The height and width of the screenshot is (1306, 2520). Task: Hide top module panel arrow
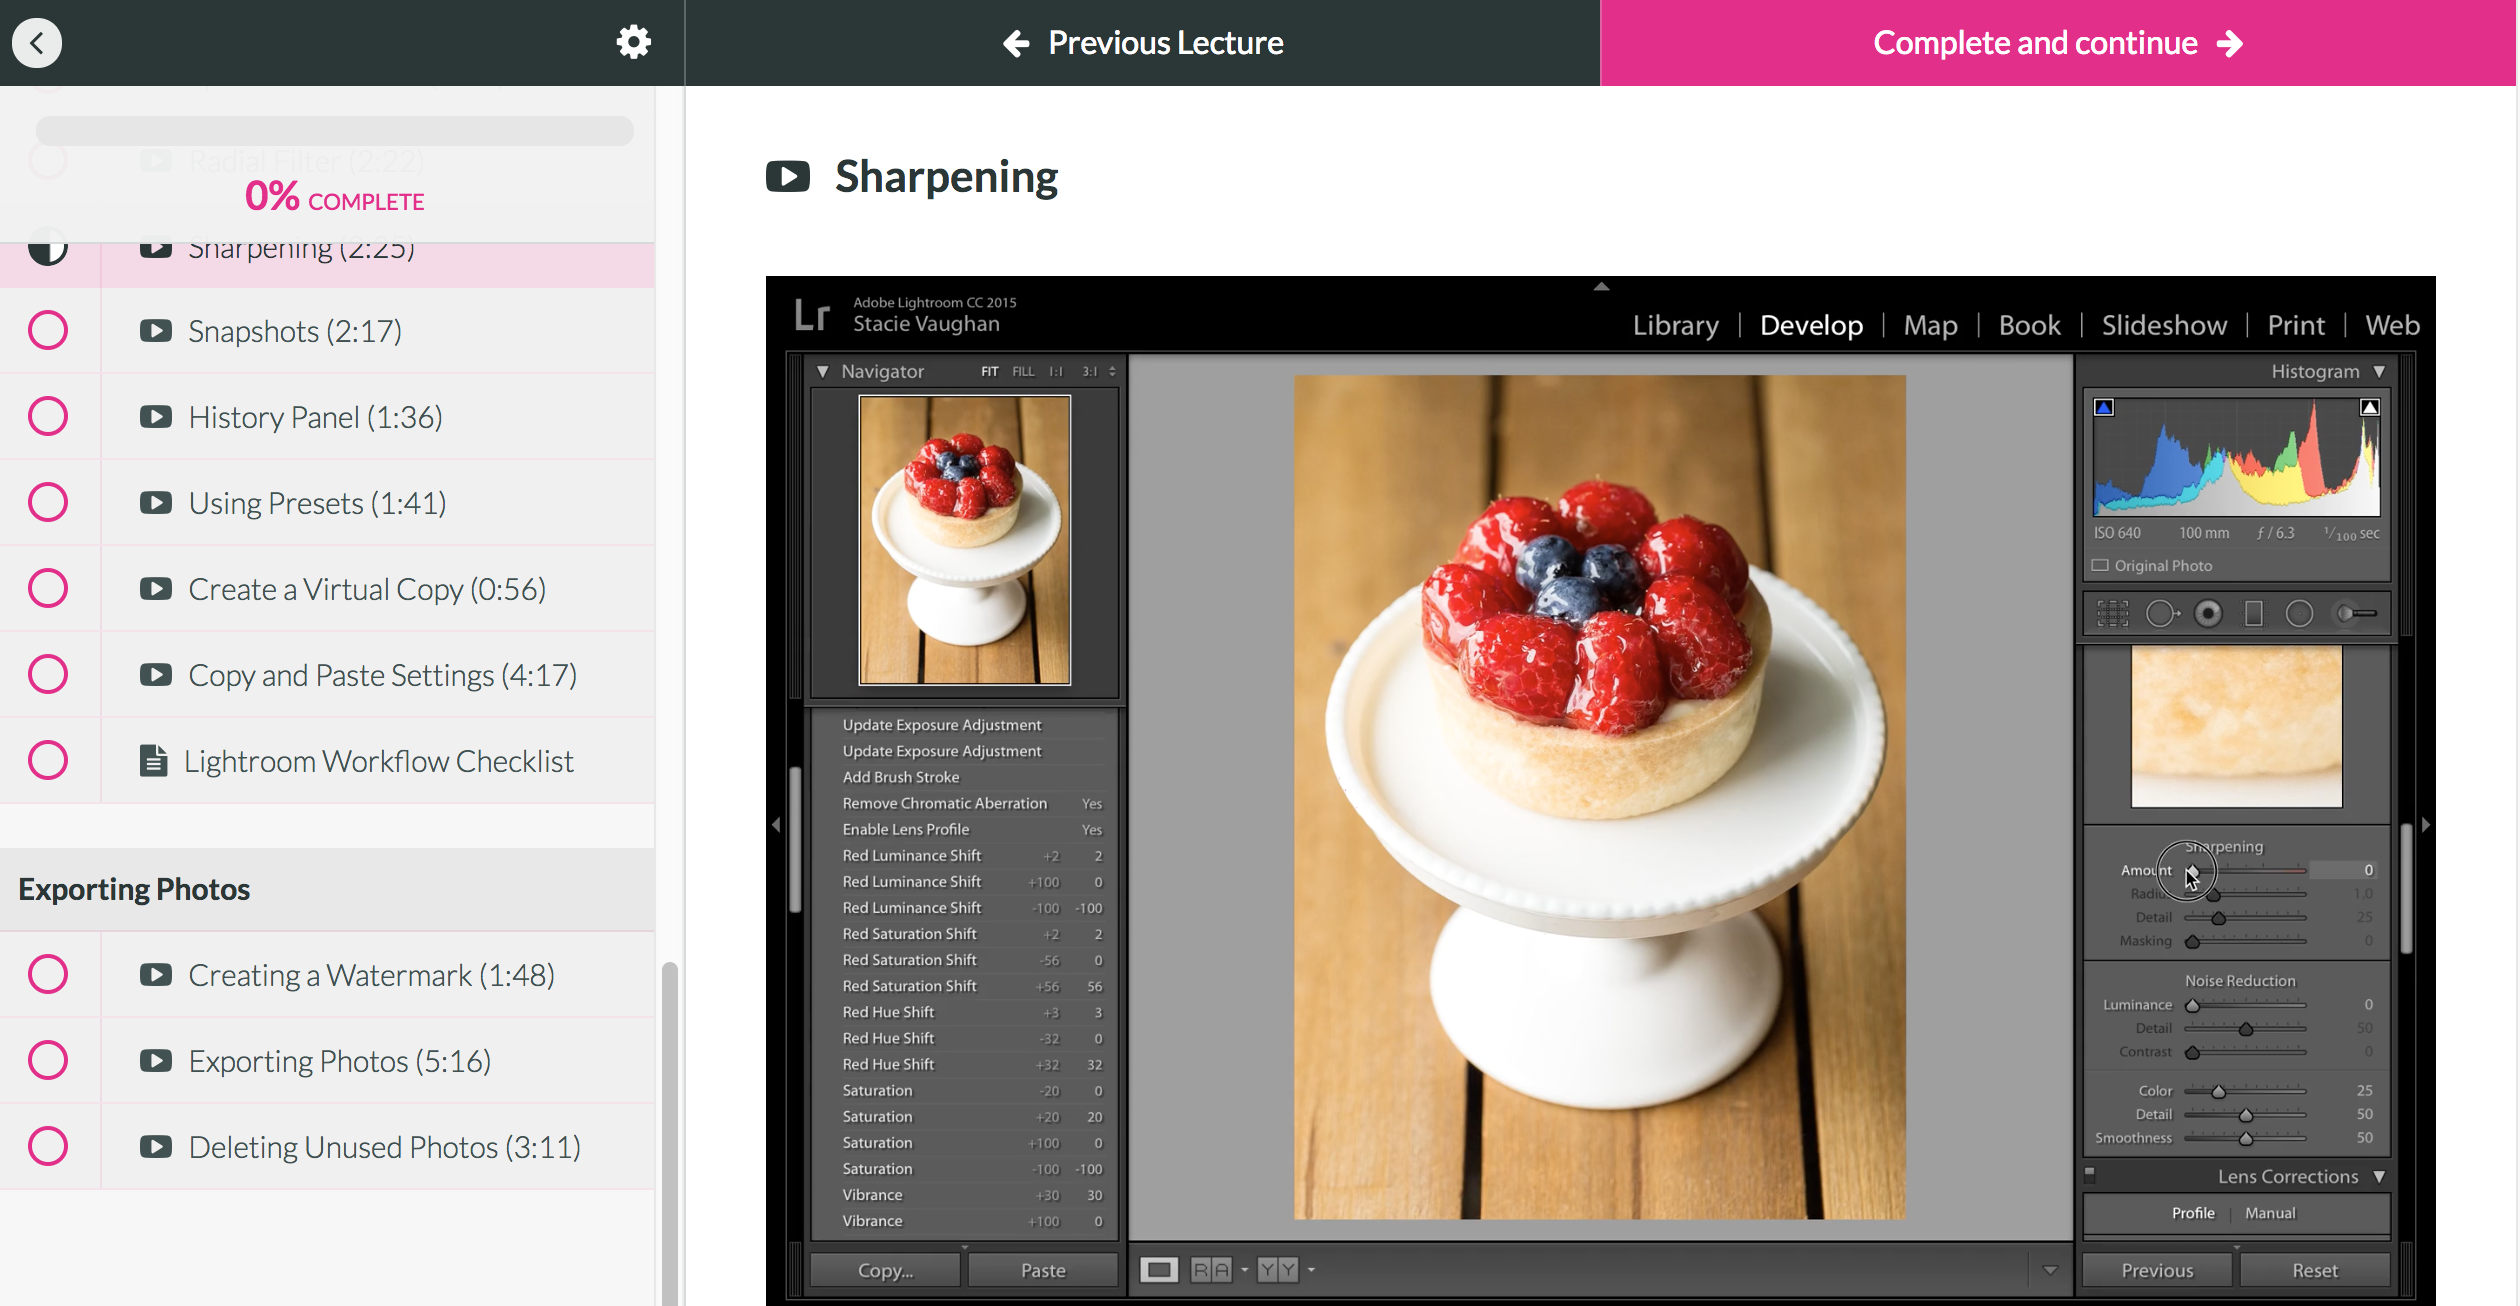[1601, 287]
